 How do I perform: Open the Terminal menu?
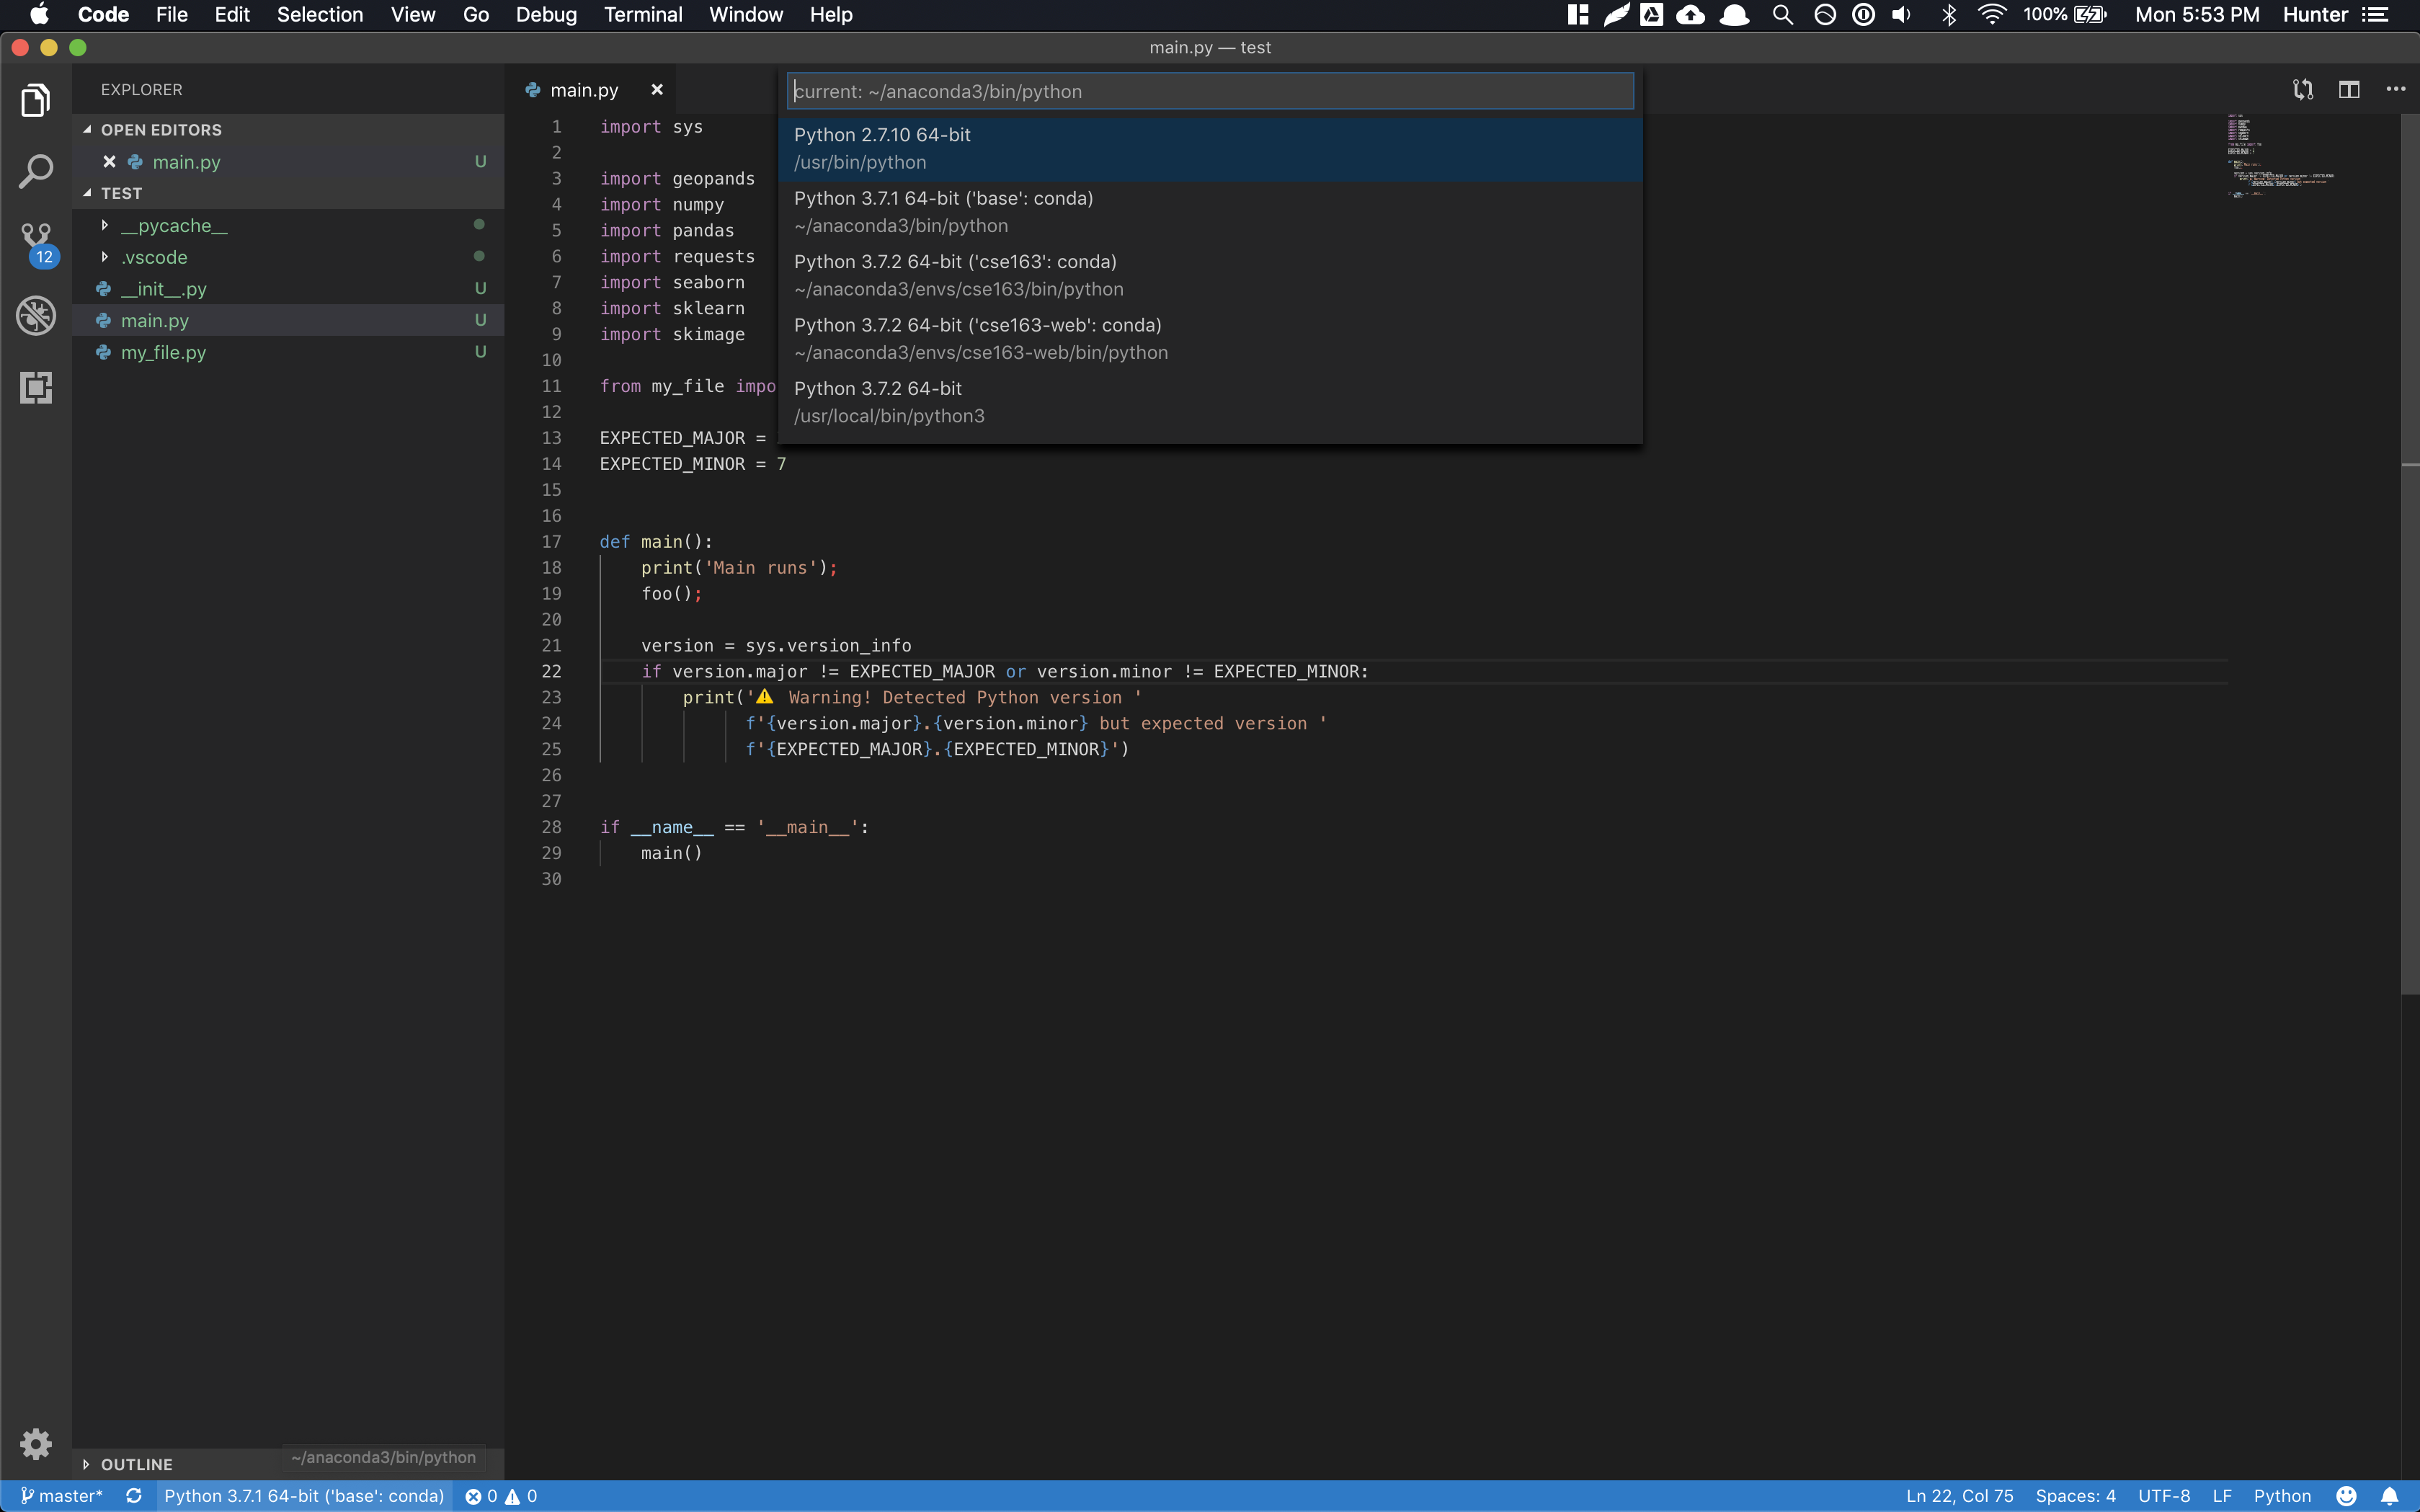pyautogui.click(x=643, y=14)
